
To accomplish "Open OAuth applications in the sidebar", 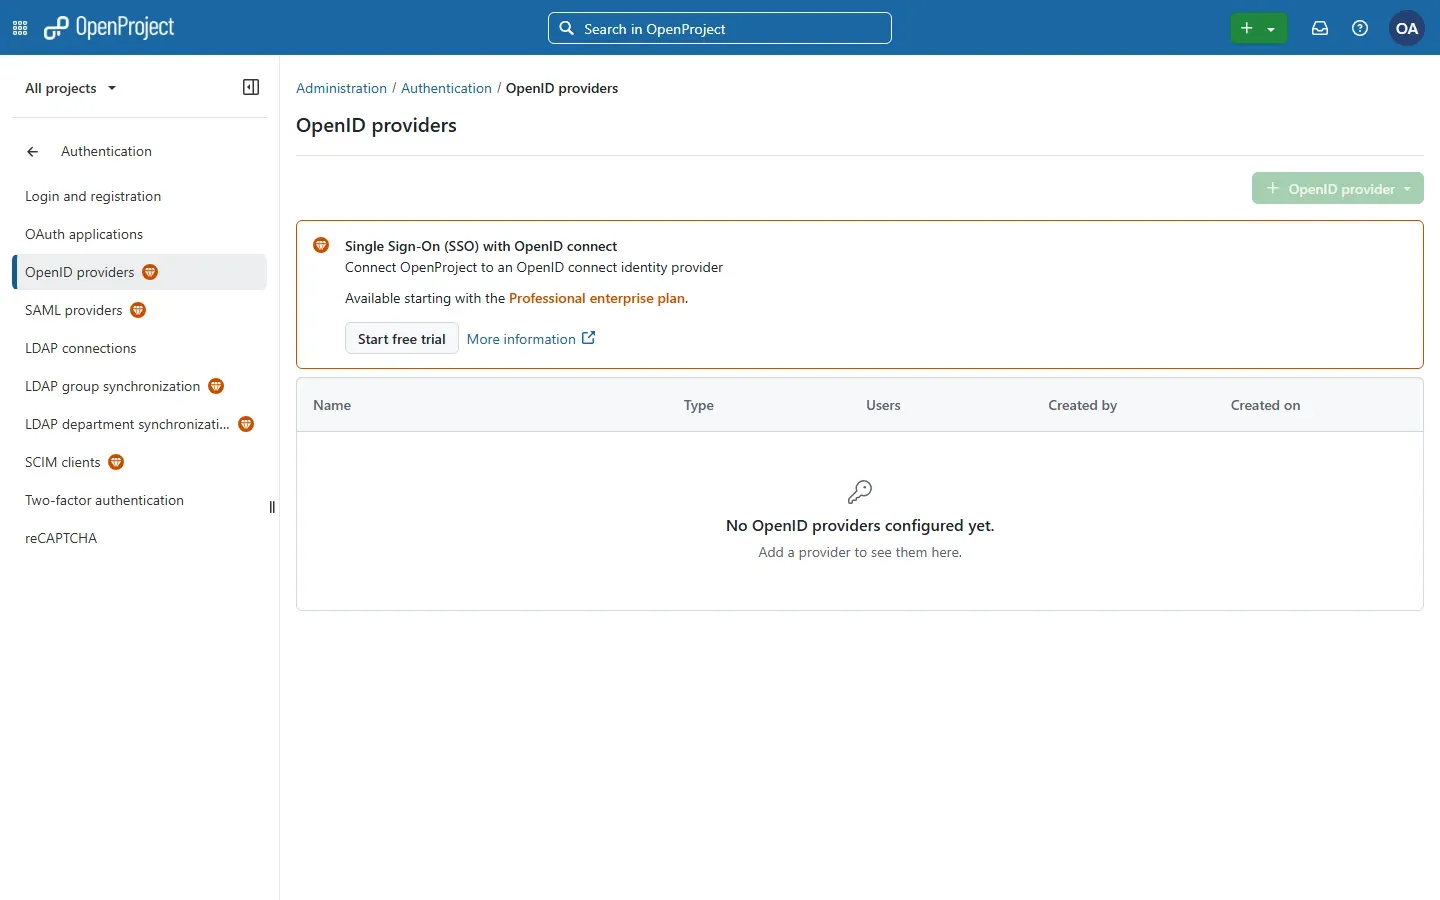I will 84,234.
